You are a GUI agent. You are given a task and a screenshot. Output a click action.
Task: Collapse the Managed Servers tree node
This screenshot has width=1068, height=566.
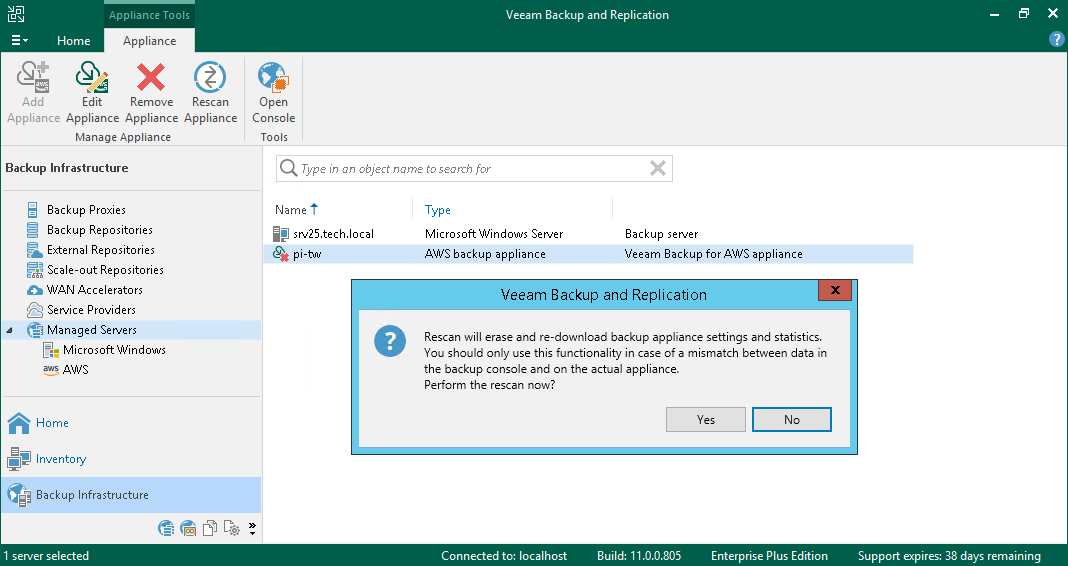tap(10, 330)
